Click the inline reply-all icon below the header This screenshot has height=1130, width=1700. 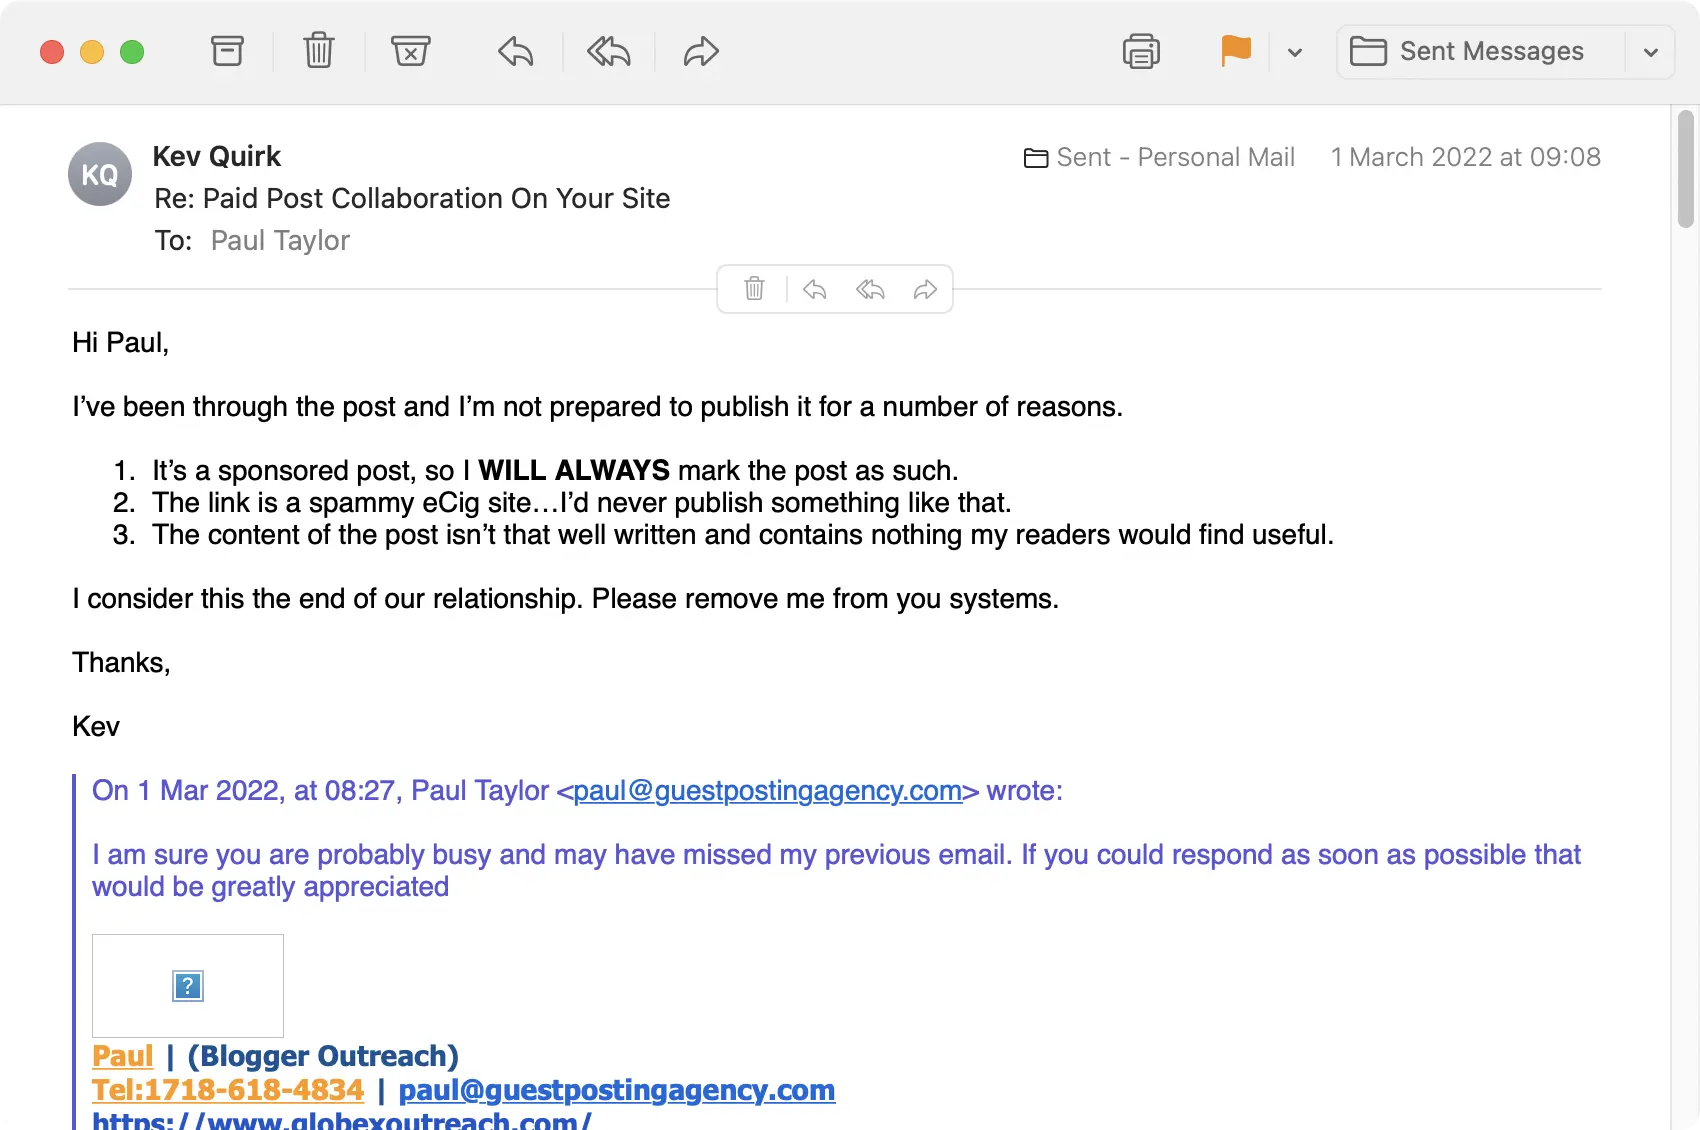tap(870, 289)
